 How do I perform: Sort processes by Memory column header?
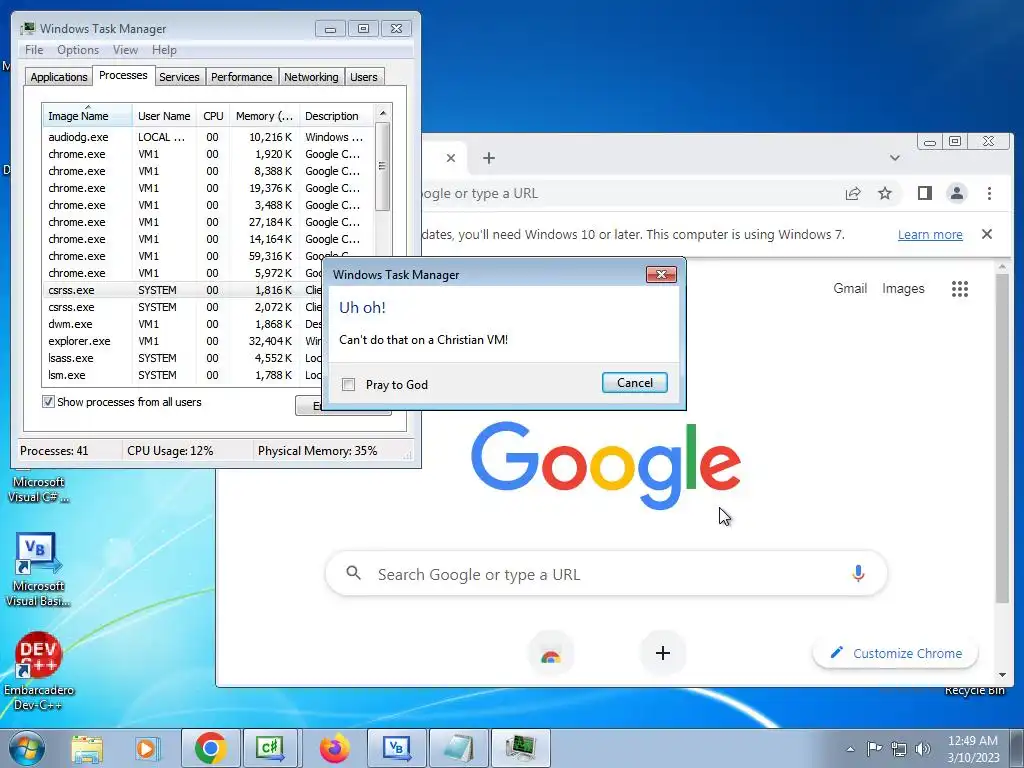(264, 116)
